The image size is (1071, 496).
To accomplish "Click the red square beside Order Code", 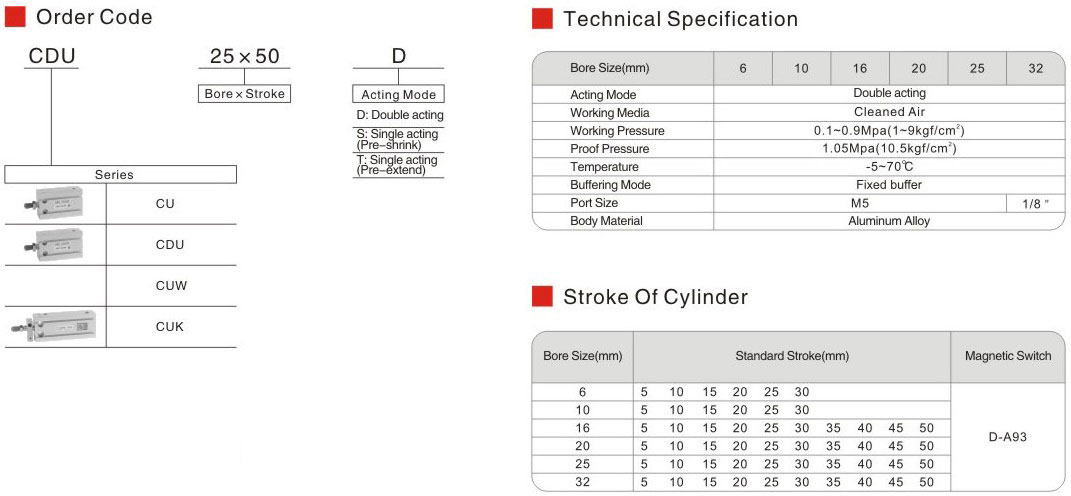I will (x=15, y=17).
